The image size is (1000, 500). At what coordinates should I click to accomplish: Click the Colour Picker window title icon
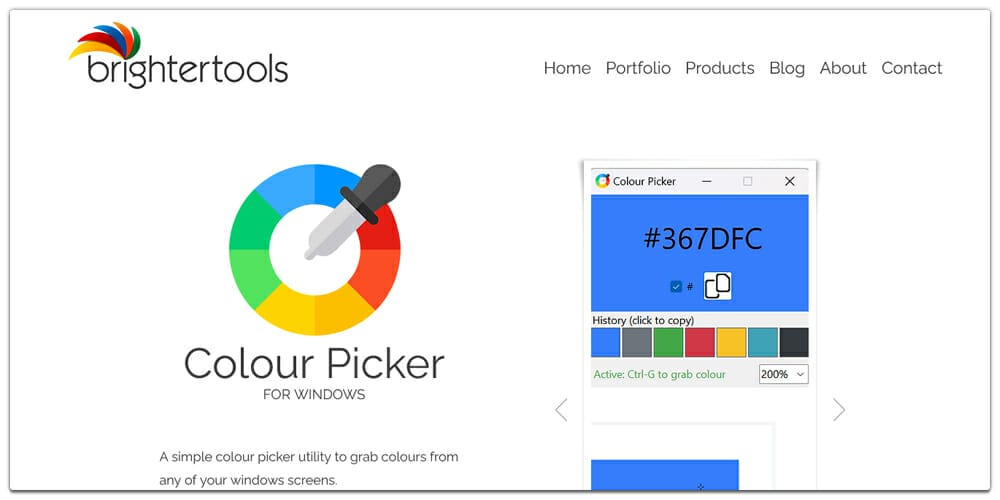pos(602,181)
